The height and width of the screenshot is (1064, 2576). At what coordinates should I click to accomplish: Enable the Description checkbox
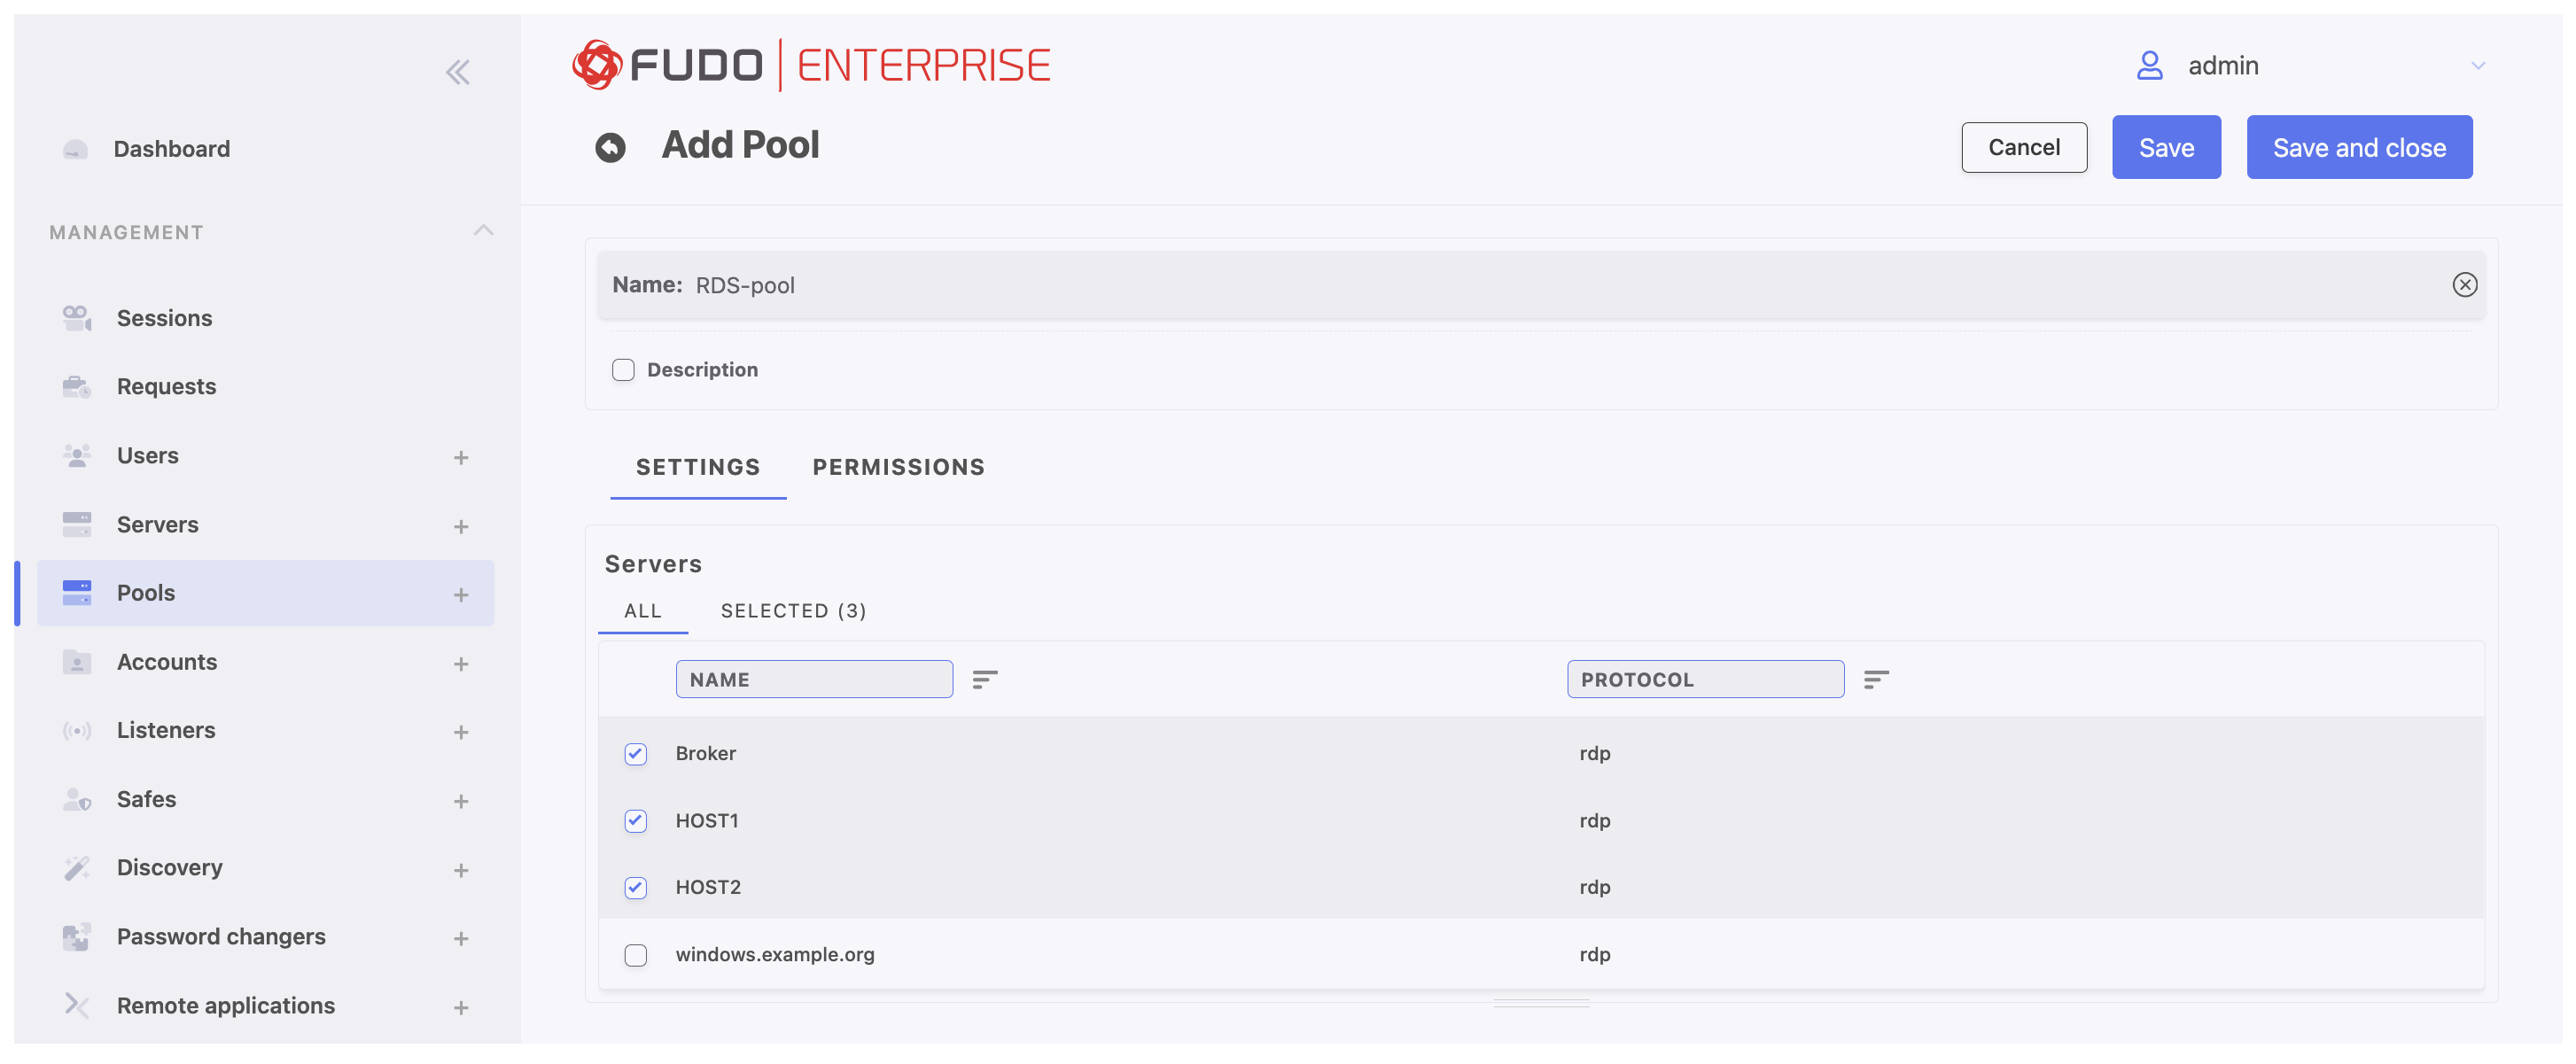[x=623, y=370]
